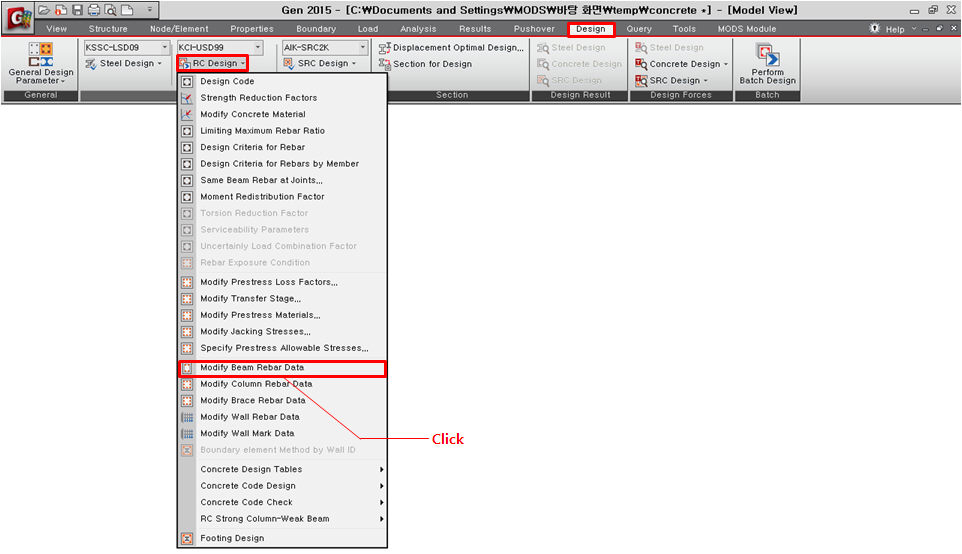The height and width of the screenshot is (554, 962).
Task: Click the Footing Design menu icon
Action: pos(187,539)
